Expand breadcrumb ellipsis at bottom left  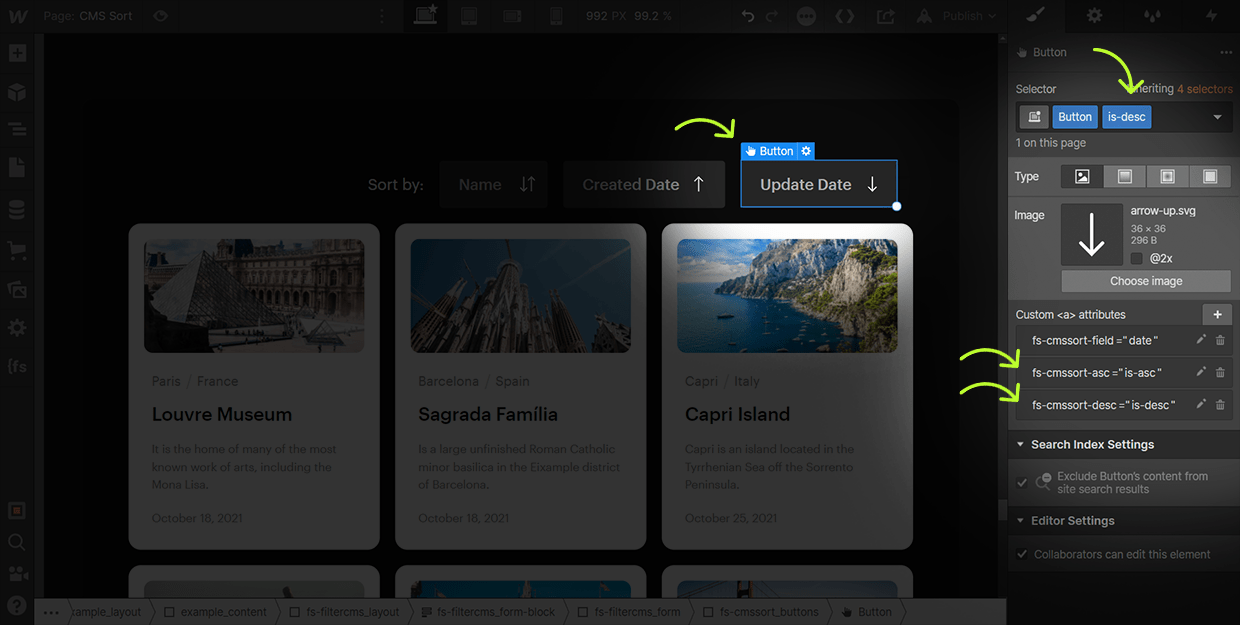pyautogui.click(x=51, y=612)
